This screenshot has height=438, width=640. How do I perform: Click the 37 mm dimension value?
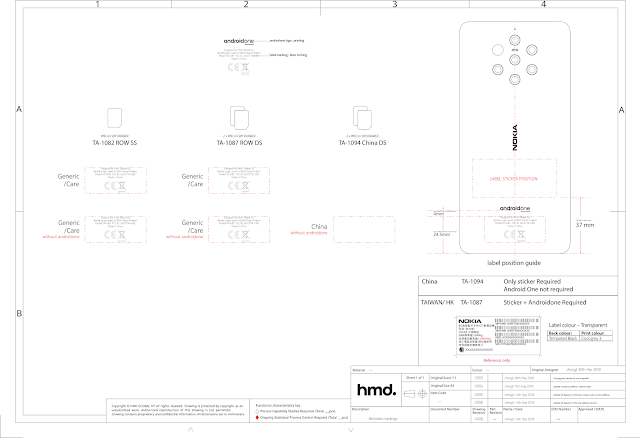[585, 225]
